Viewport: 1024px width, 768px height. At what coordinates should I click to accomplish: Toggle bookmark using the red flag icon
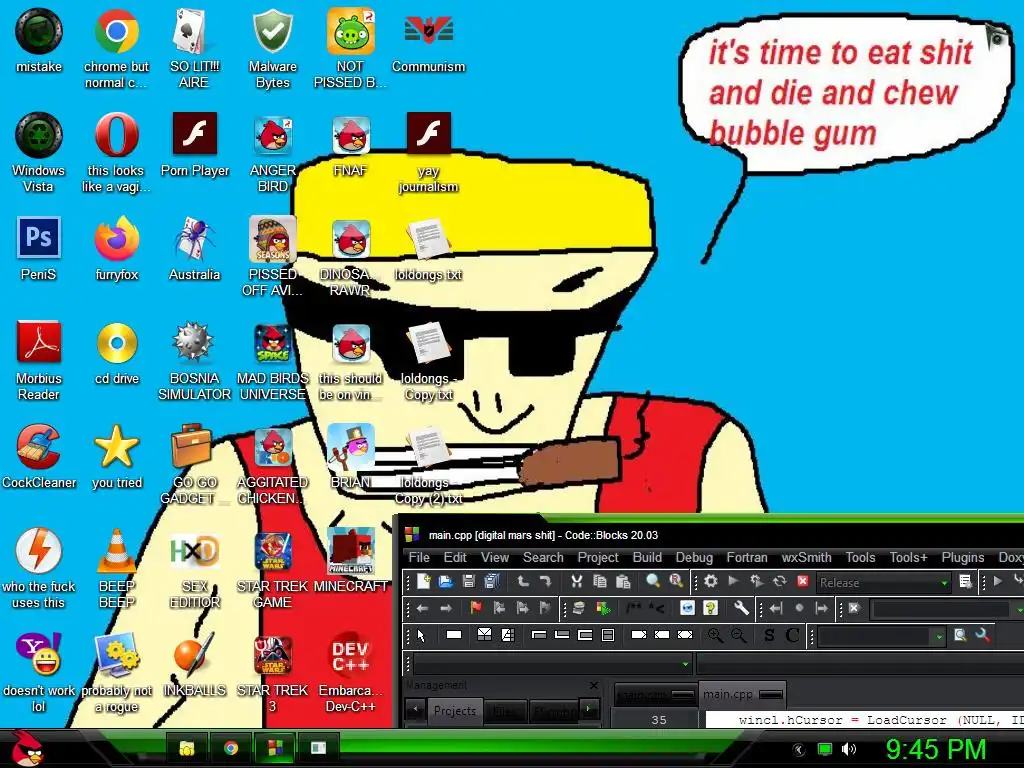(475, 608)
